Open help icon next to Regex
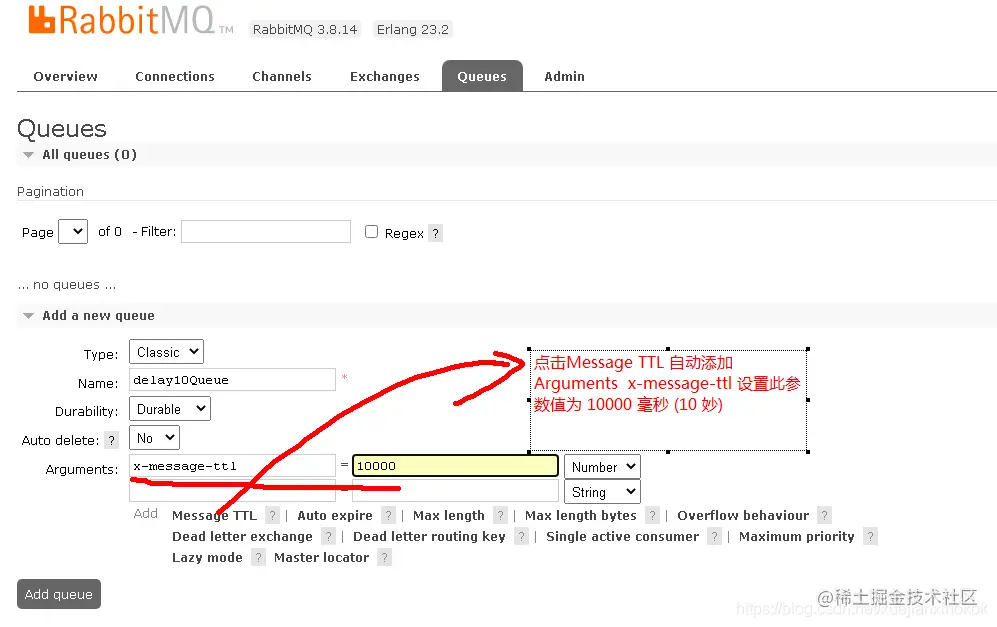 [x=435, y=233]
